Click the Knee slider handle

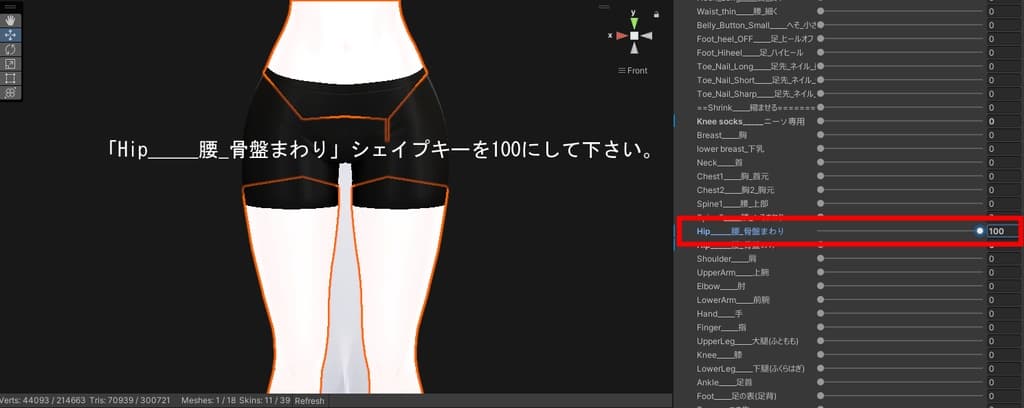(x=821, y=354)
